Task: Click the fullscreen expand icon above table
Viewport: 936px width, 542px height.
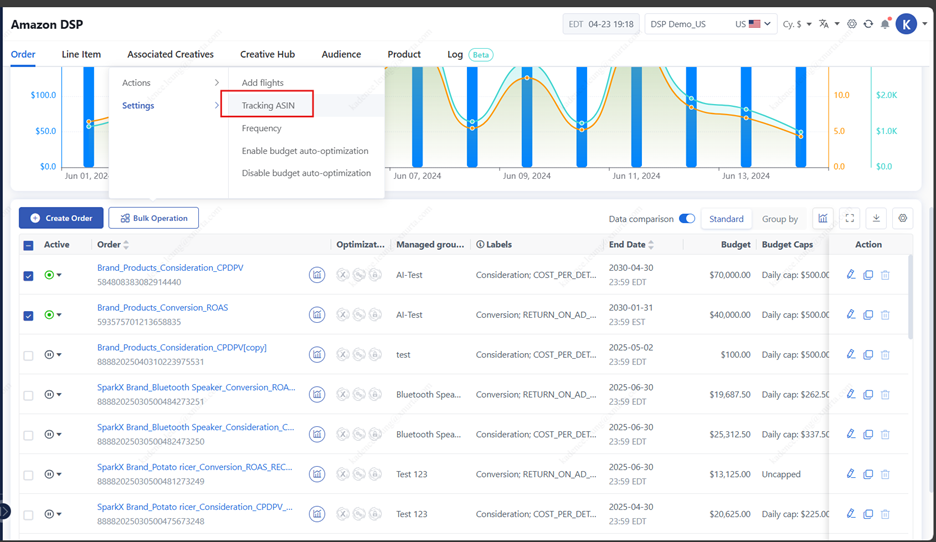Action: (x=850, y=218)
